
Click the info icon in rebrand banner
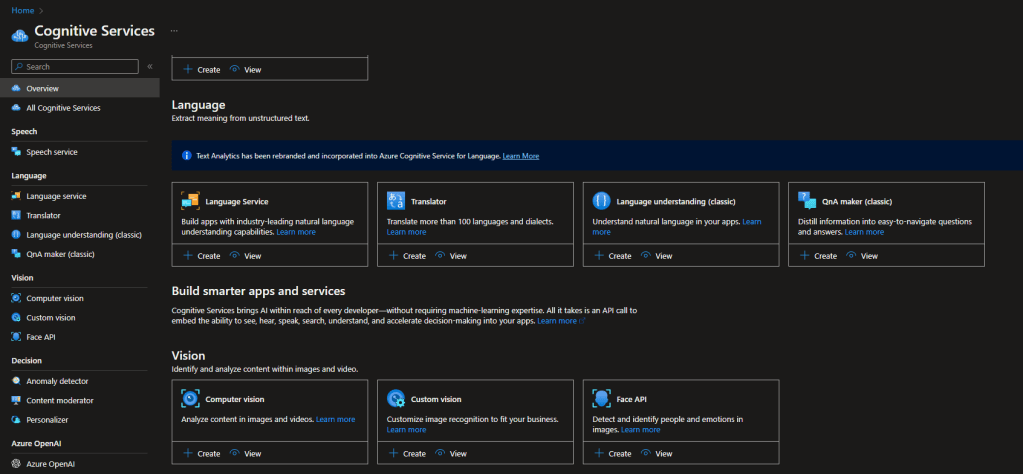pyautogui.click(x=186, y=156)
